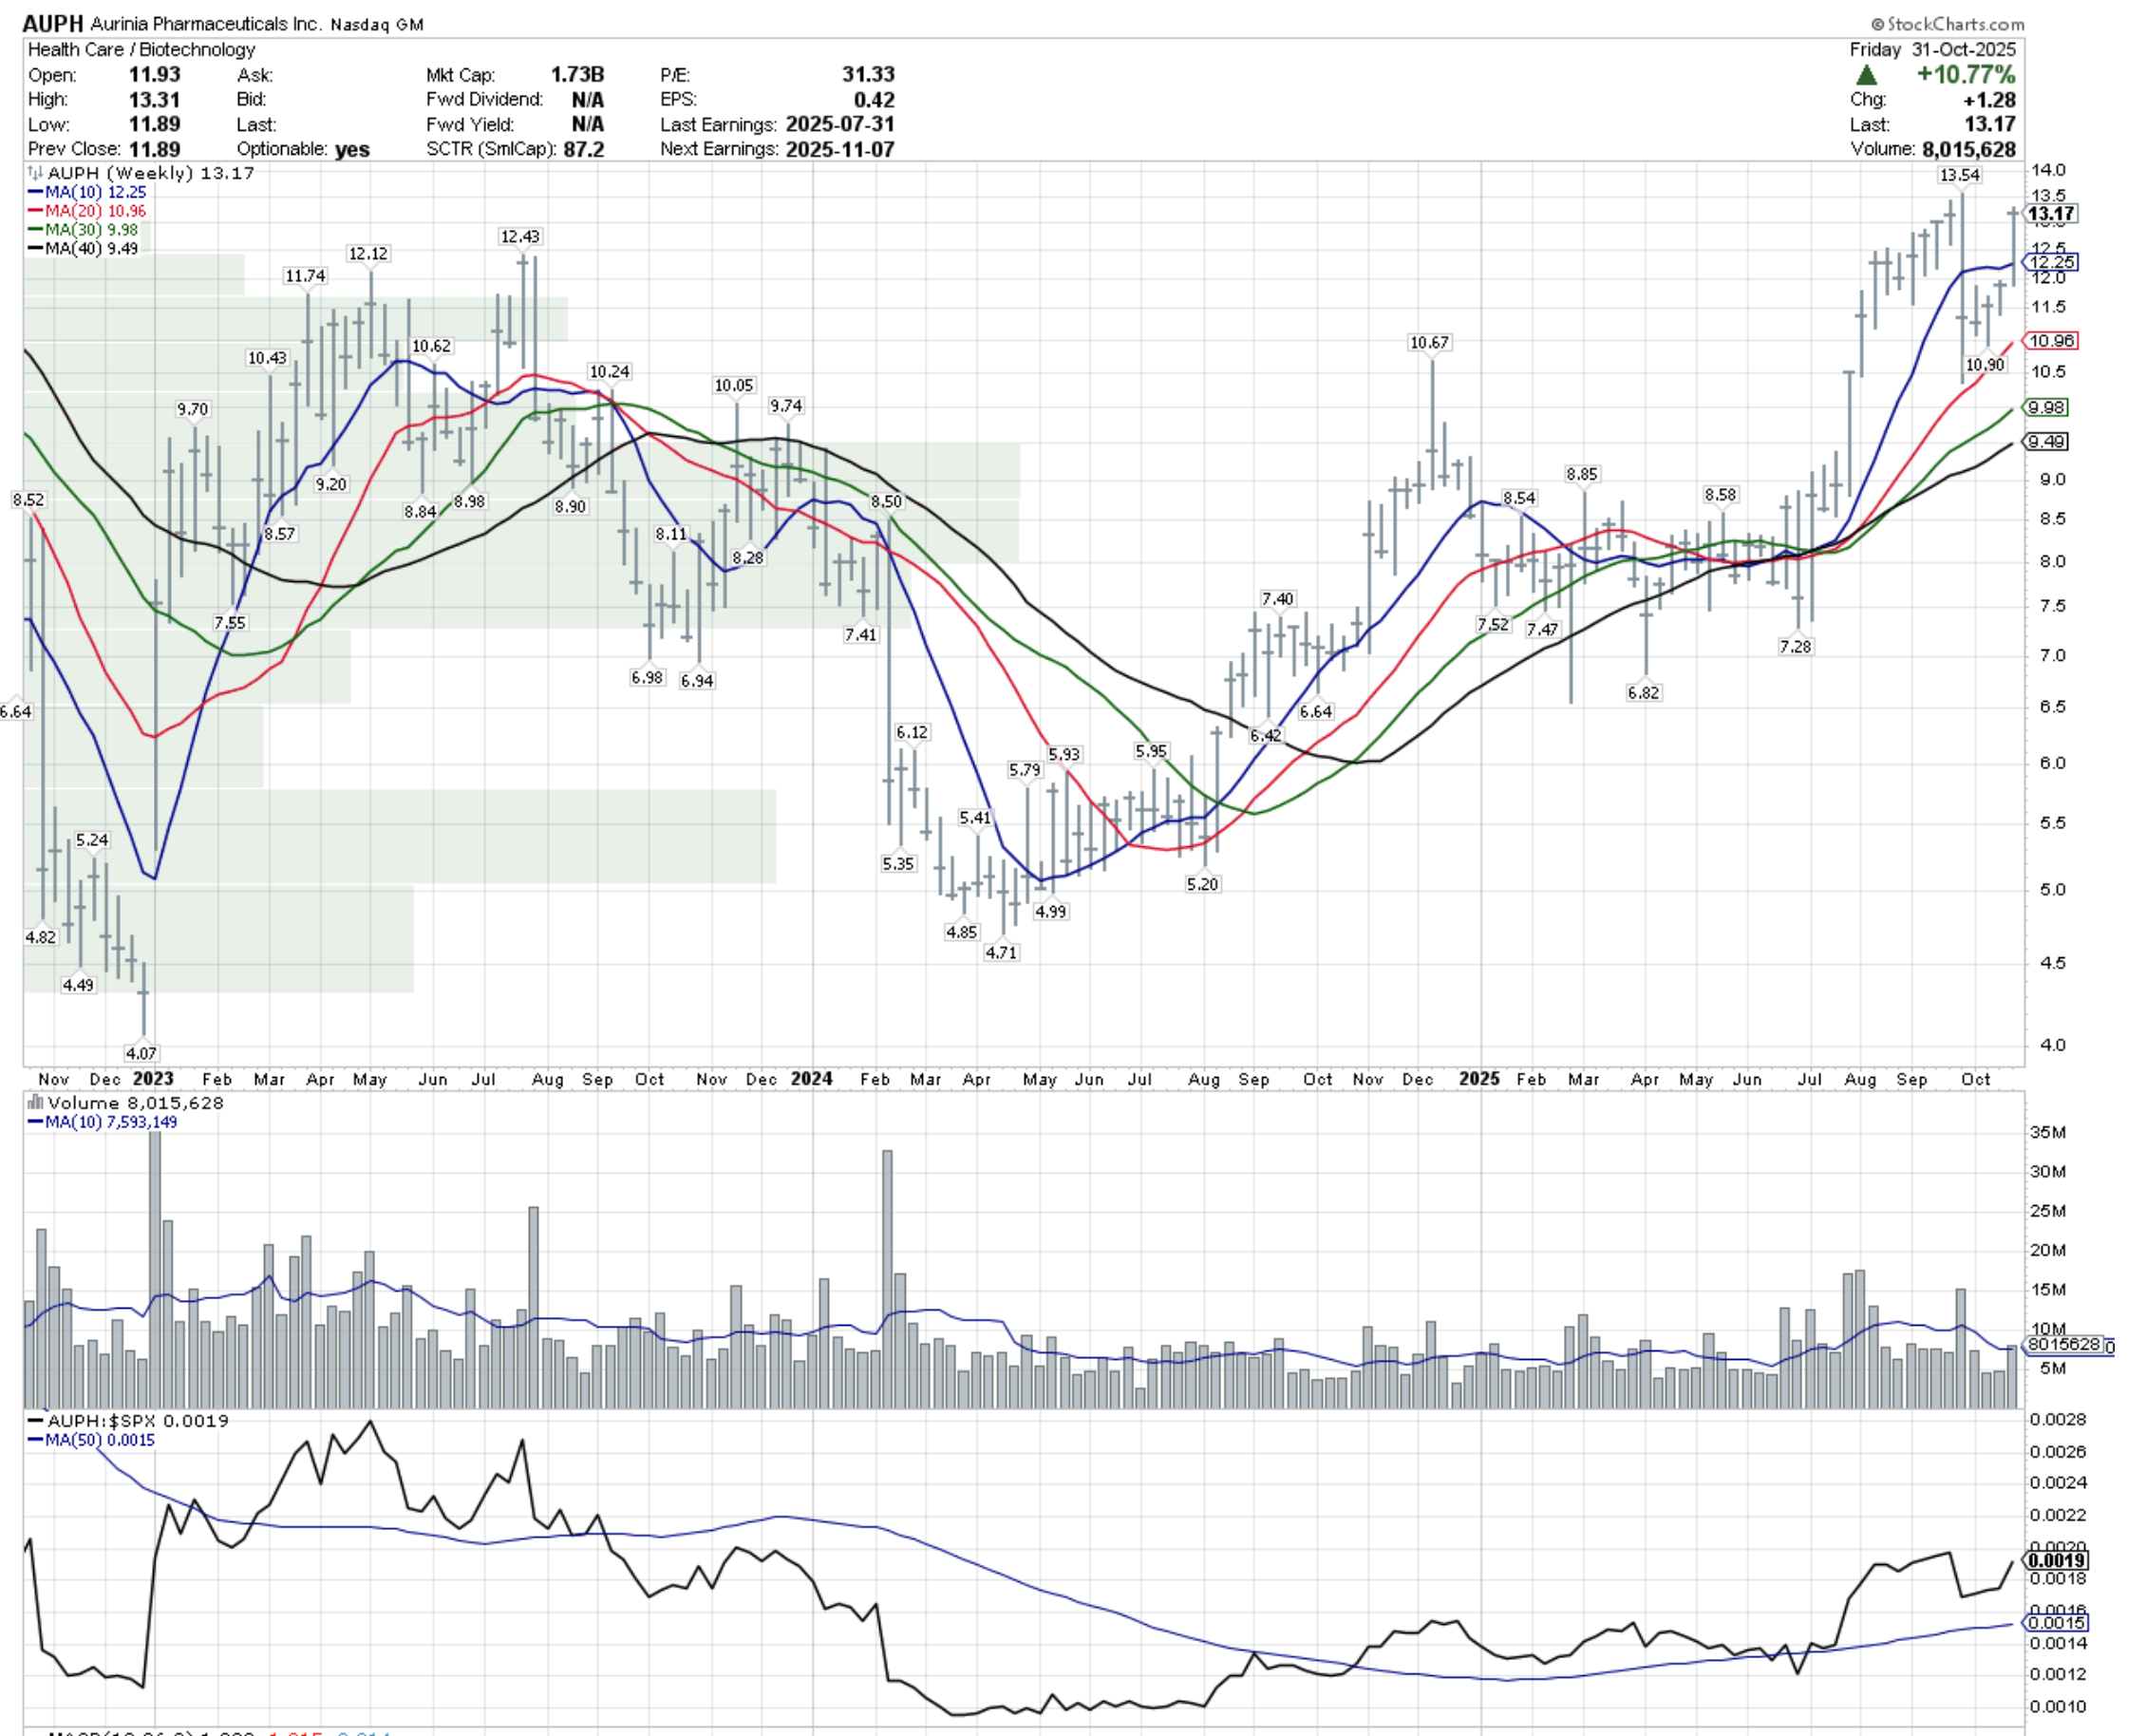Viewport: 2146px width, 1736px height.
Task: Click the StockCharts.com copyright logo
Action: (1948, 24)
